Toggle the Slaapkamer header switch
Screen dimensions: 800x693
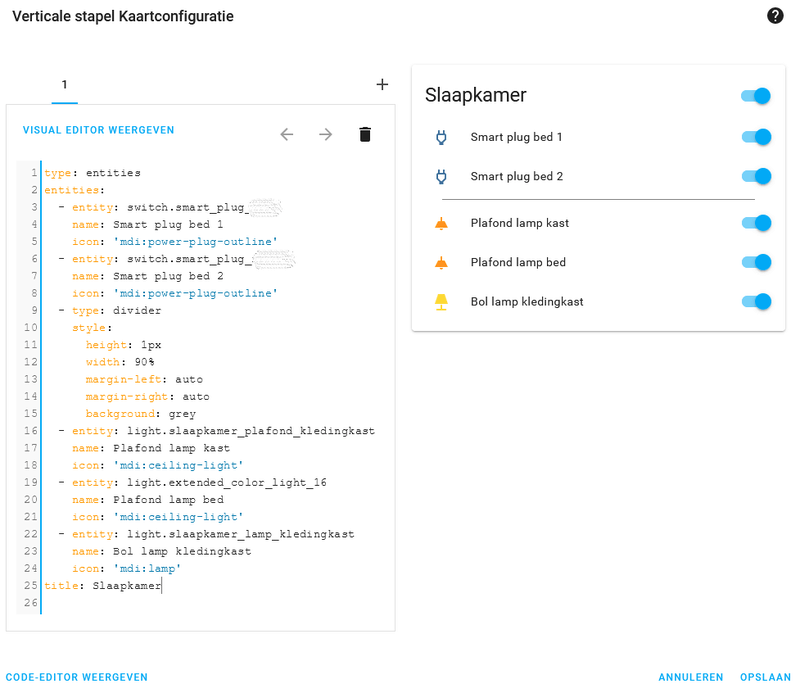(756, 96)
